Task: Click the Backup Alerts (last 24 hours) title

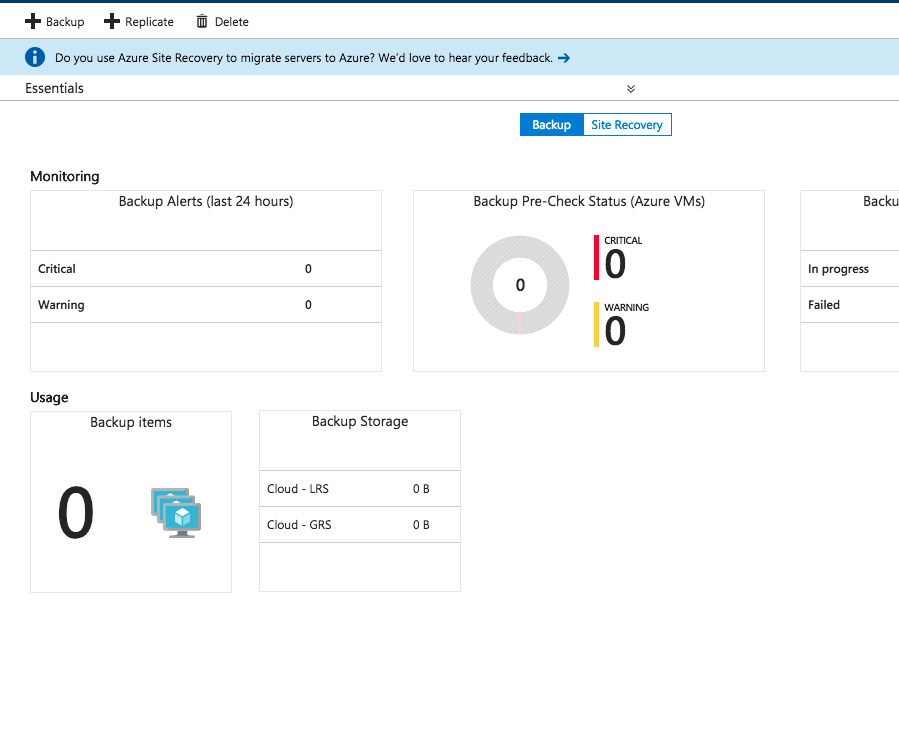Action: [206, 201]
